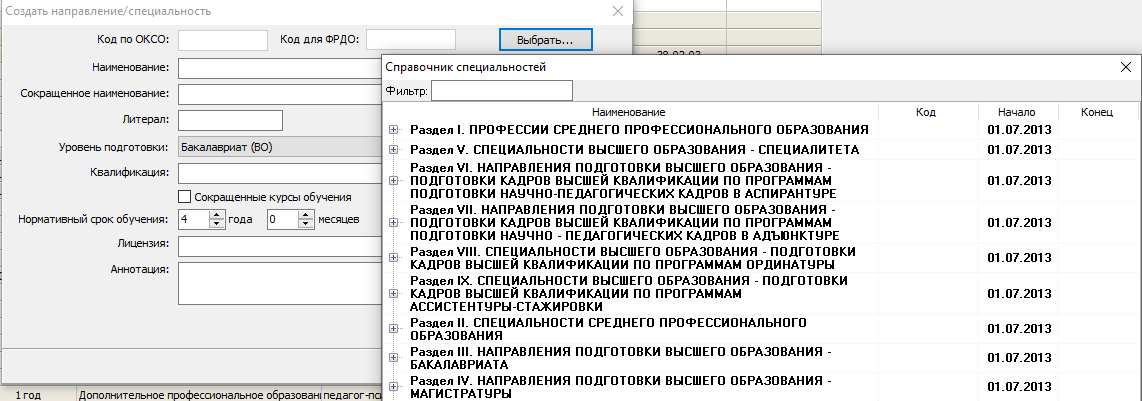Image resolution: width=1142 pixels, height=401 pixels.
Task: Expand Раздел VII адъюнктура section
Action: pos(394,222)
